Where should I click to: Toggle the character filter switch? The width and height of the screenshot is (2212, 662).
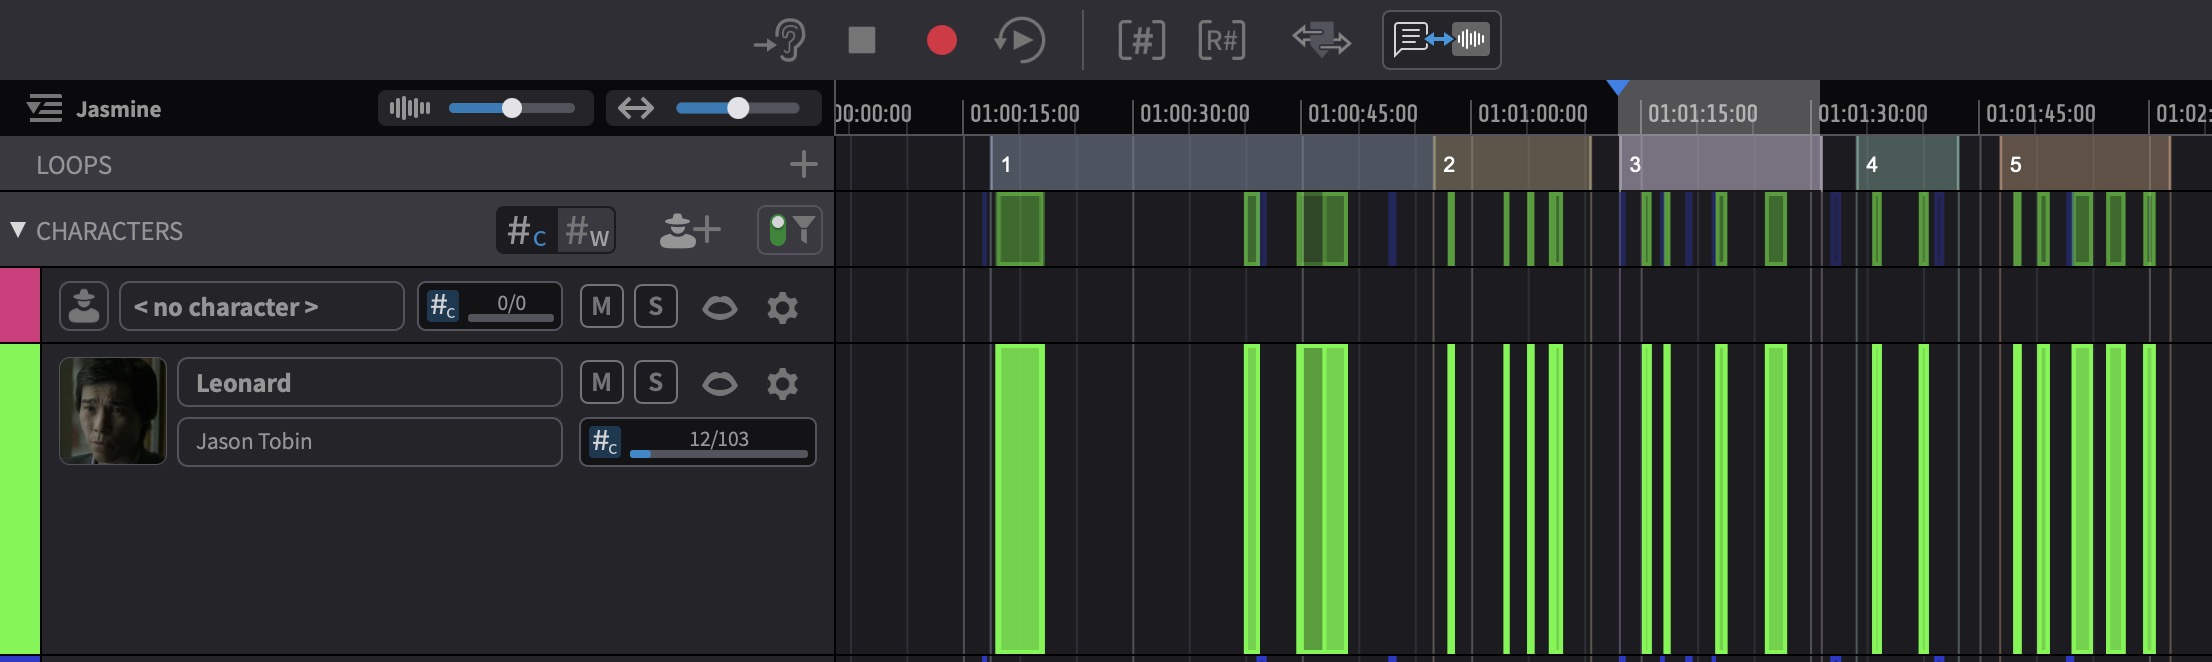click(789, 230)
